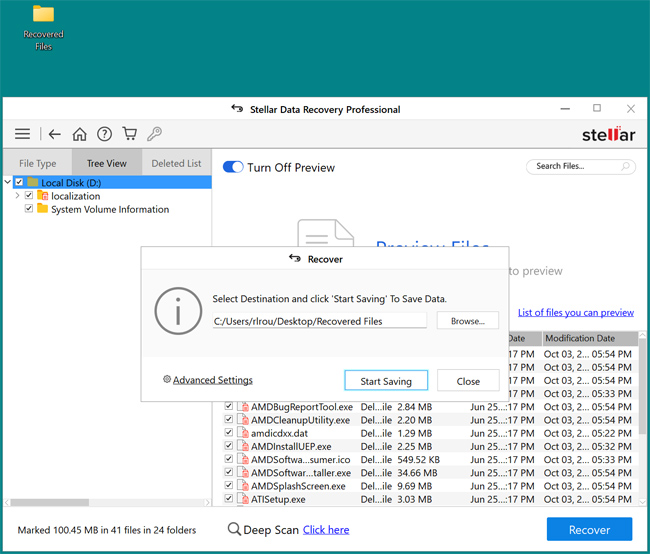Click the AMDCleanupUtility.exe file icon

(x=243, y=420)
